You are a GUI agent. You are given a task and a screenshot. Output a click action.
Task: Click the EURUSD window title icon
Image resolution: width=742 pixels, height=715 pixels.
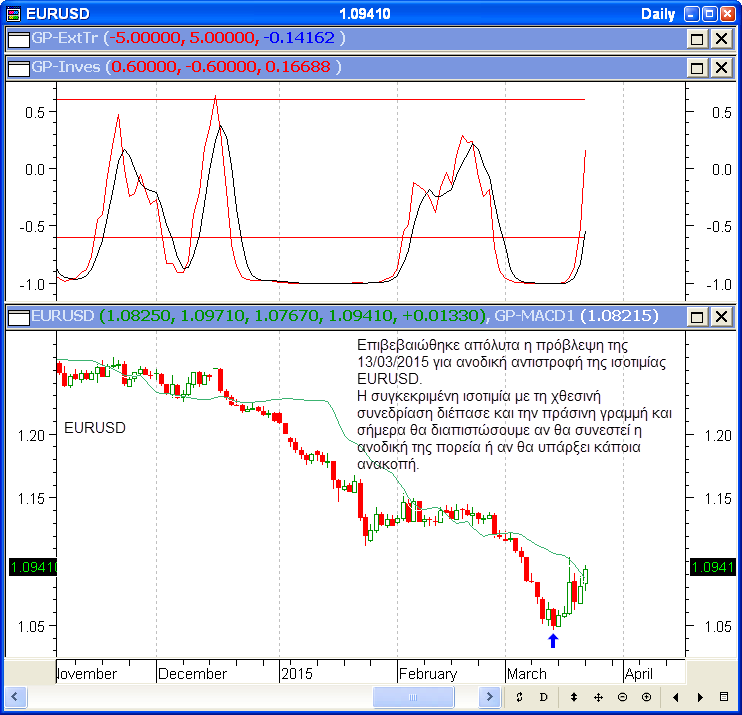[13, 14]
